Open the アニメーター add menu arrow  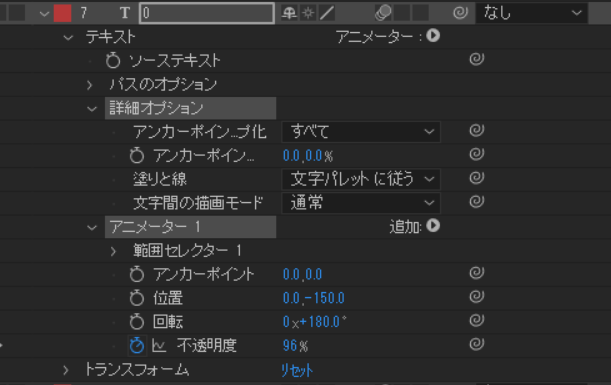pos(433,36)
